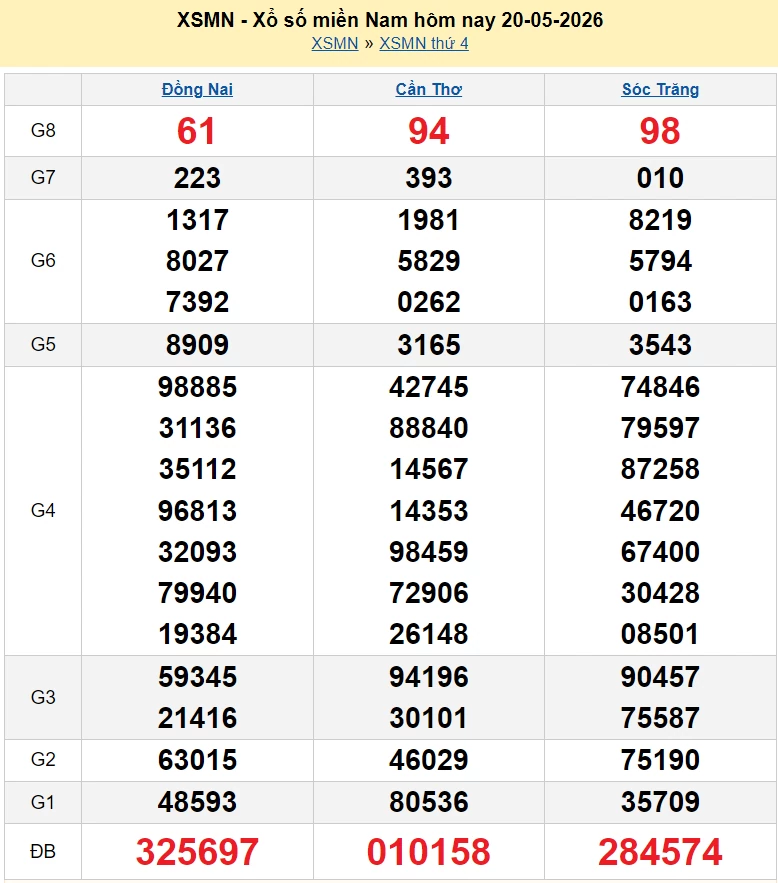Select G3 number 21416
Viewport: 778px width, 883px height.
click(198, 719)
